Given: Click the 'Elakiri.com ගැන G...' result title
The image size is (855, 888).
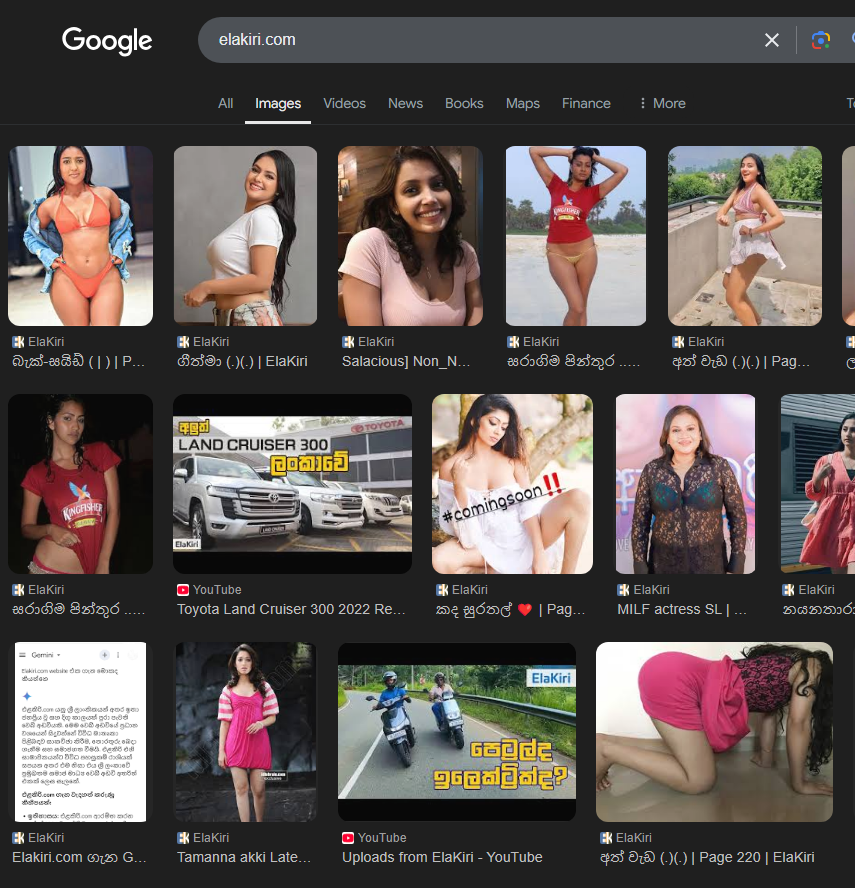Looking at the screenshot, I should (79, 857).
